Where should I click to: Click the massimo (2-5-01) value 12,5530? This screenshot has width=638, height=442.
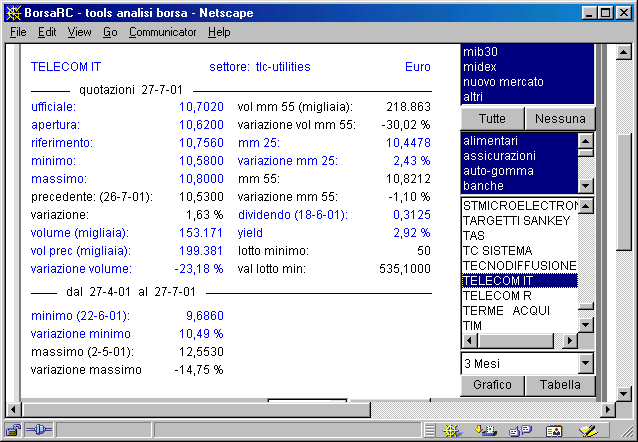pyautogui.click(x=201, y=352)
